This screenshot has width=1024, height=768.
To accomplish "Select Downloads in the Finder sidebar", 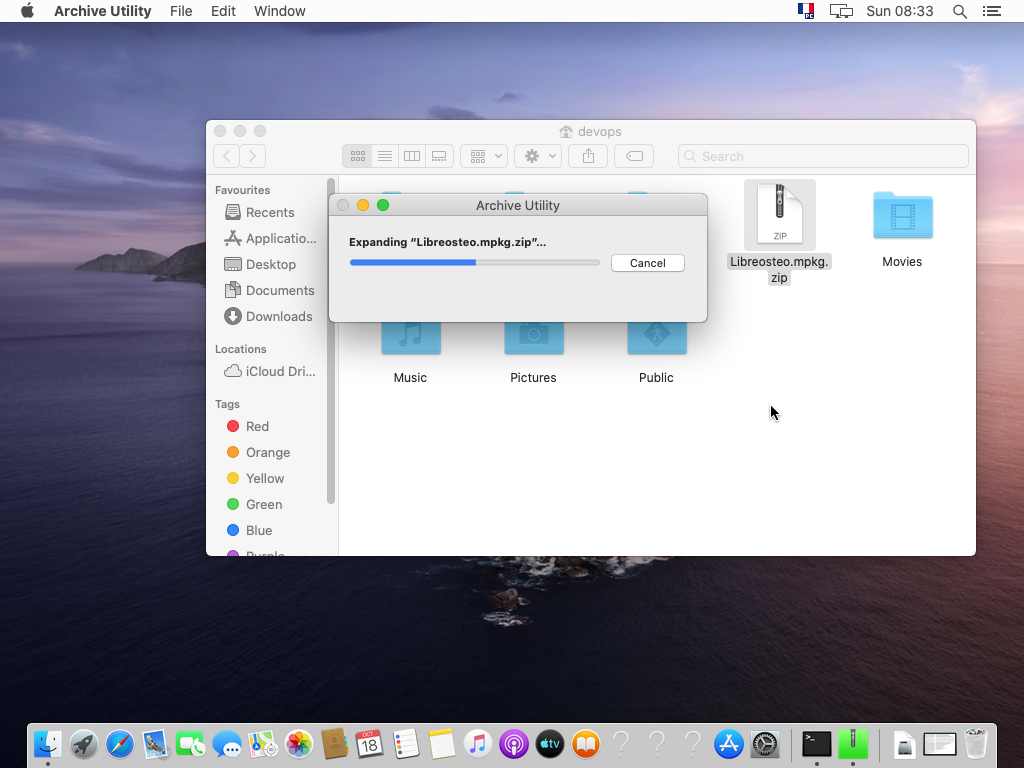I will point(268,317).
